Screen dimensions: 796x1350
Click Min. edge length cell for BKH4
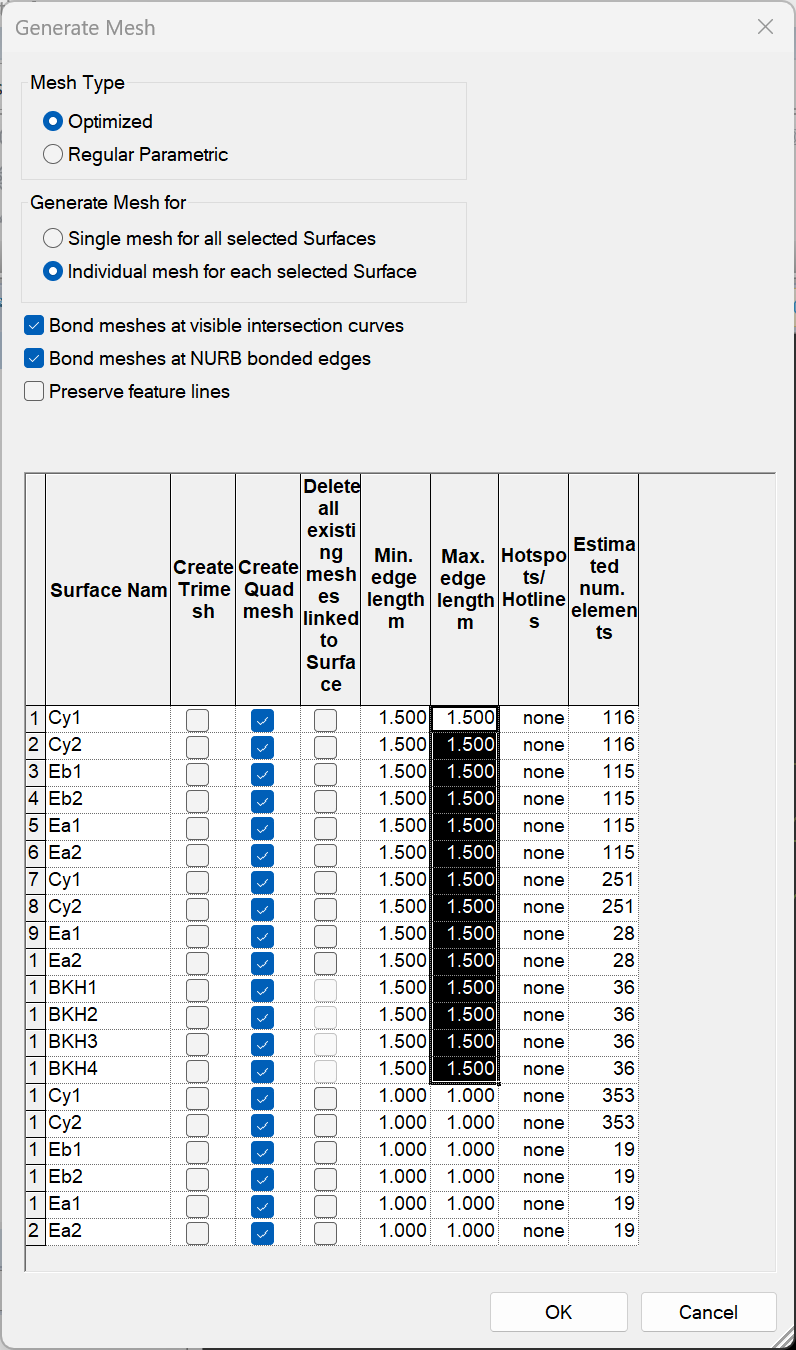click(396, 1069)
